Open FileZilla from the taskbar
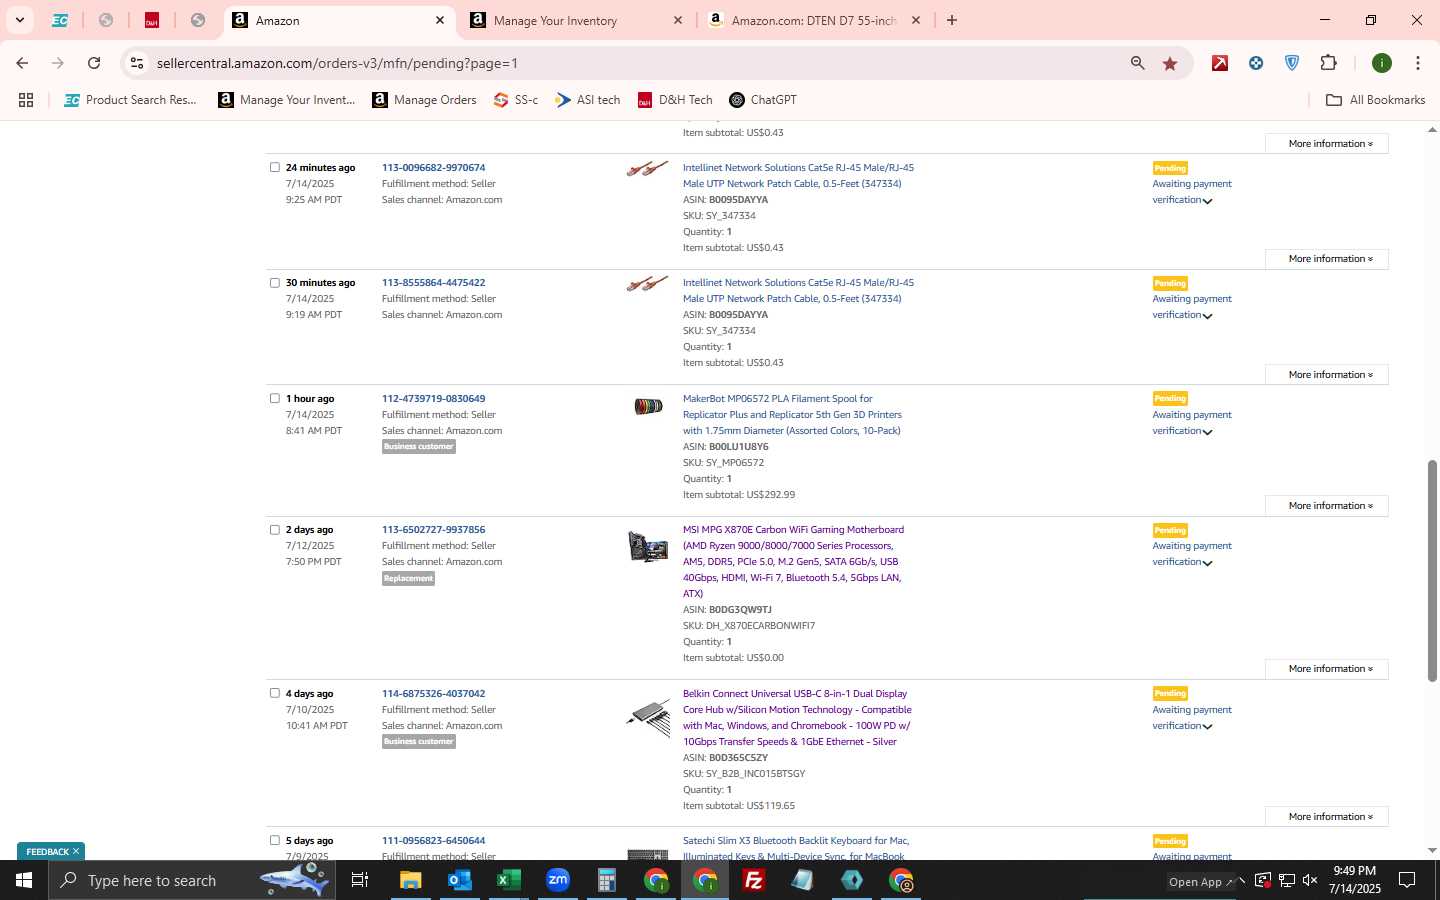This screenshot has width=1440, height=900. coord(753,880)
